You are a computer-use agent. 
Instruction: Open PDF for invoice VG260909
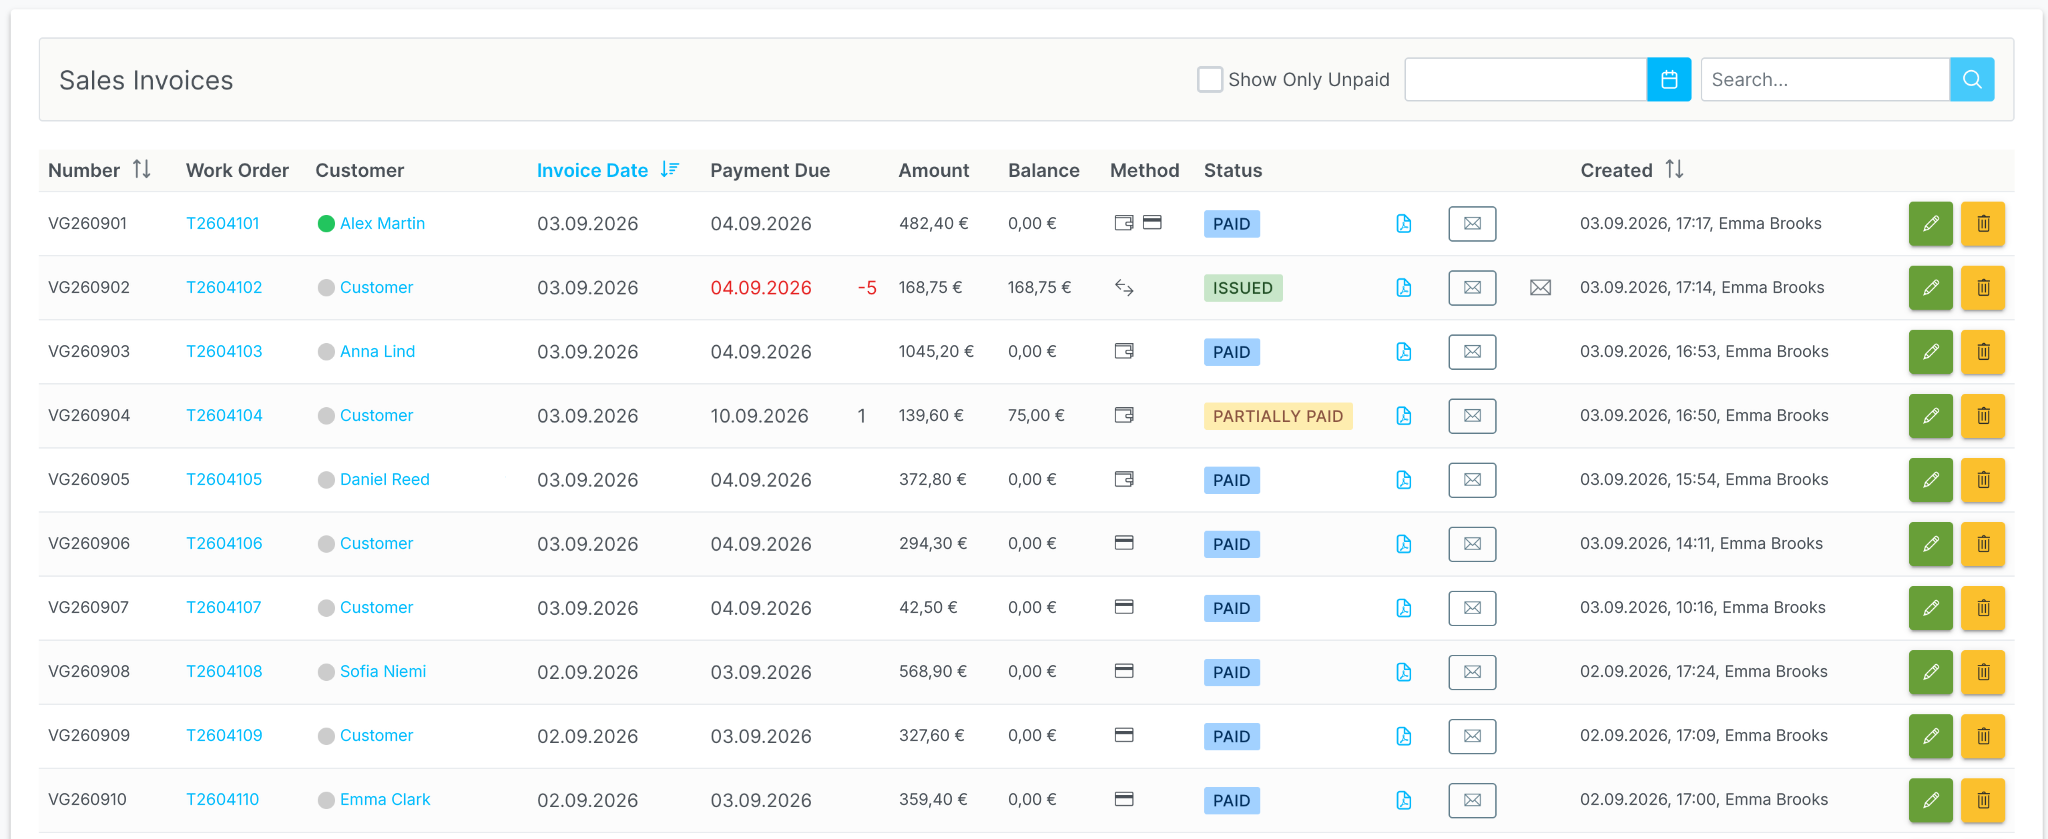pos(1404,736)
